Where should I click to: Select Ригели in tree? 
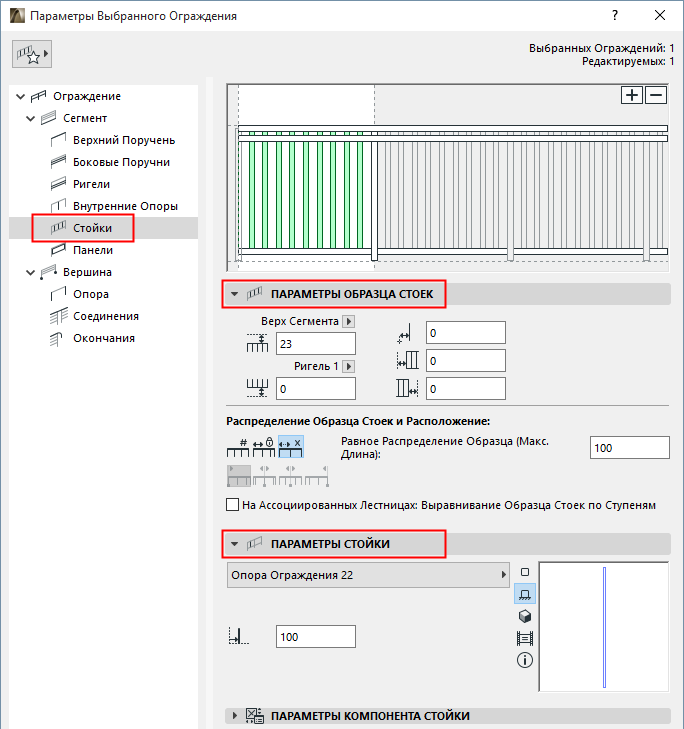tap(92, 184)
